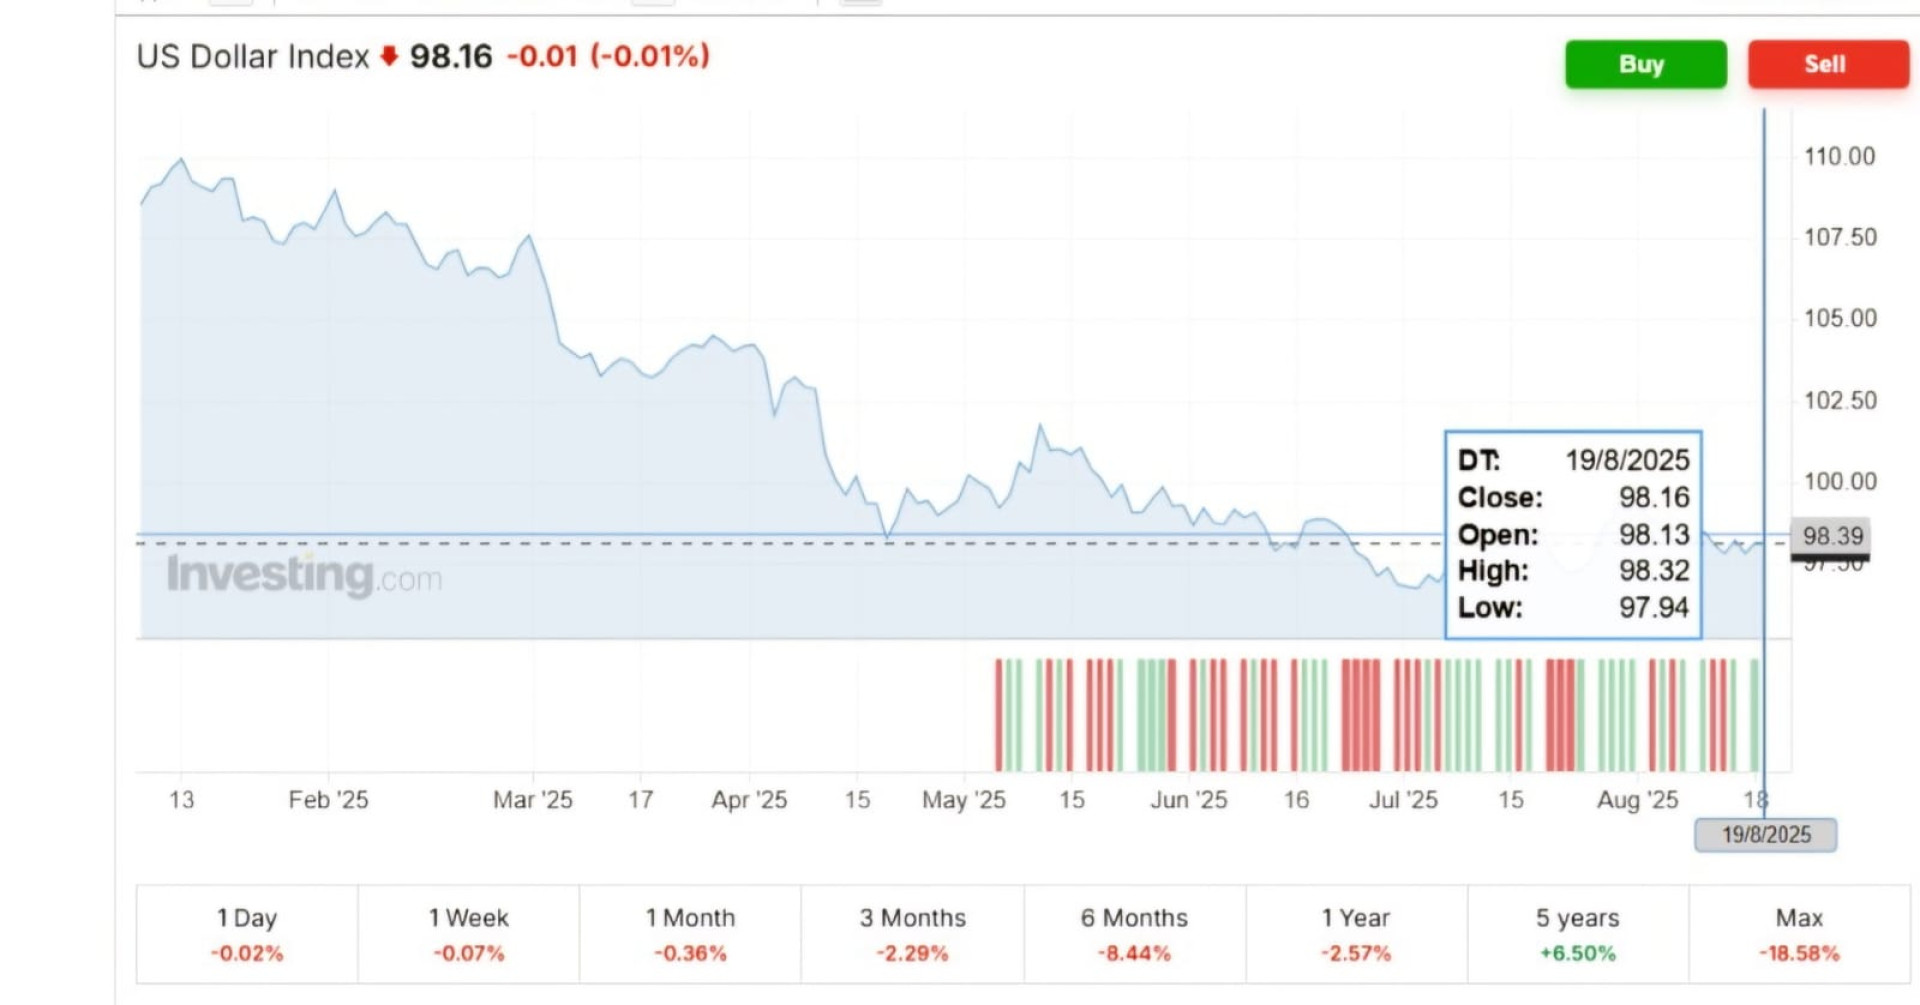
Task: Click the US Dollar Index title
Action: click(x=253, y=56)
